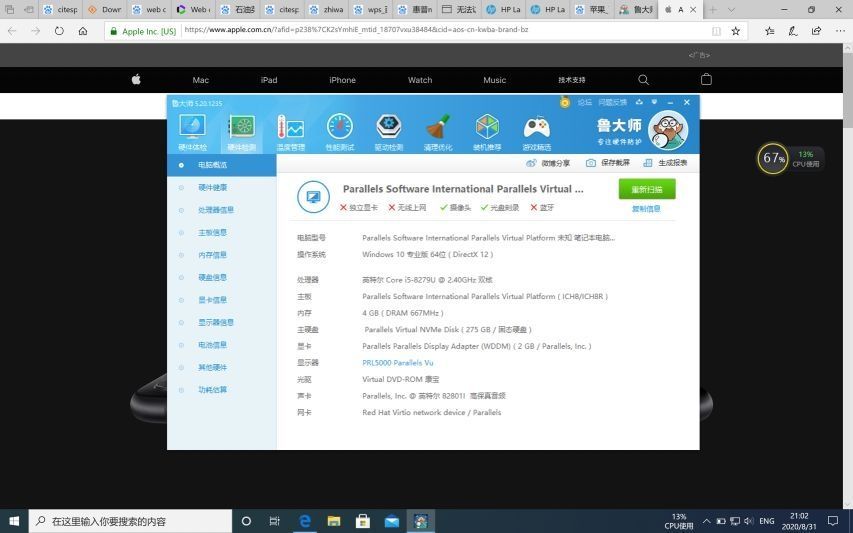
Task: Open Edge reading view icon
Action: click(716, 31)
